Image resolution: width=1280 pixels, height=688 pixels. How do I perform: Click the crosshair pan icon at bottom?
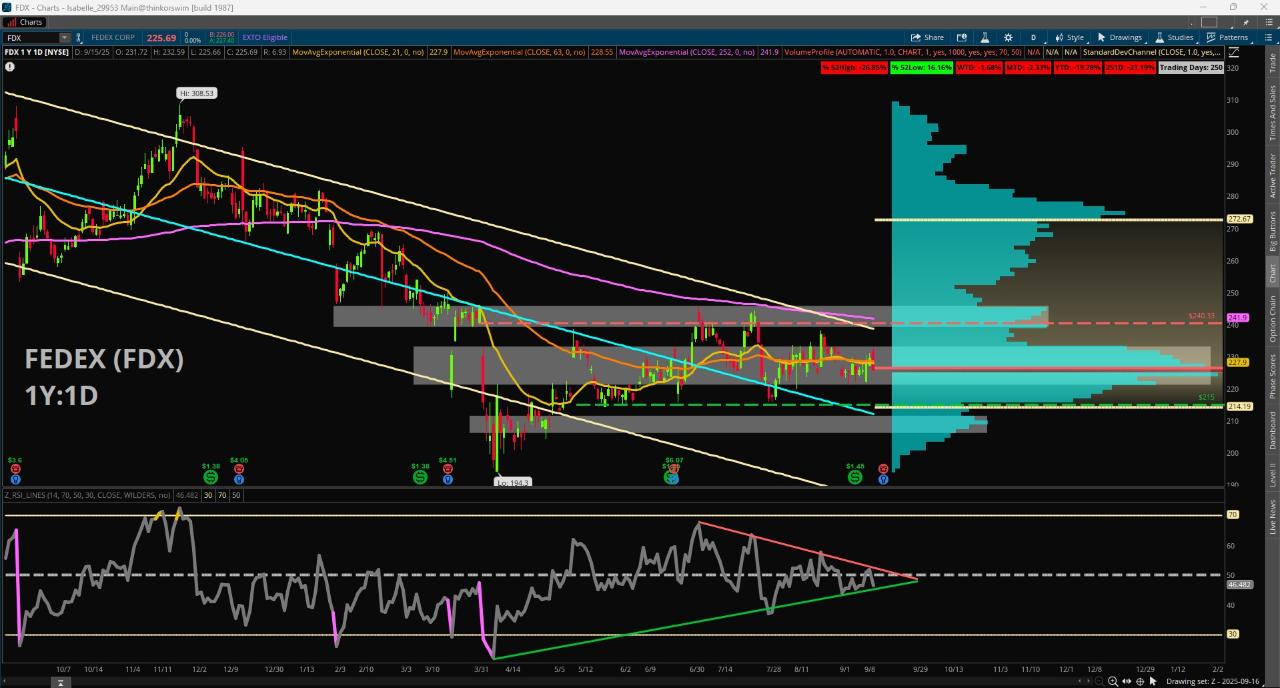(1139, 681)
